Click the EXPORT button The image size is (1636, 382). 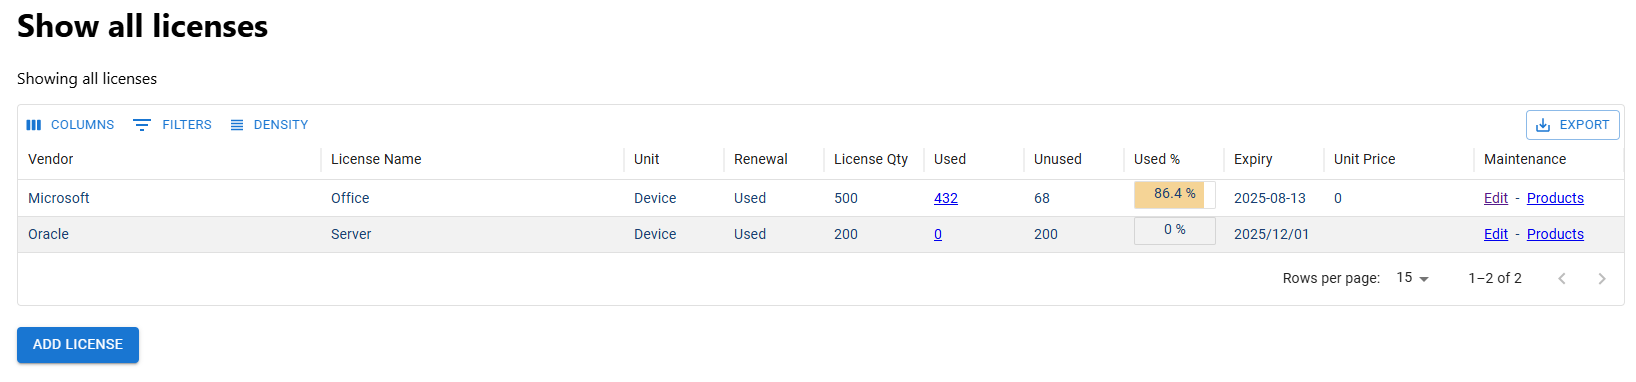[x=1573, y=125]
